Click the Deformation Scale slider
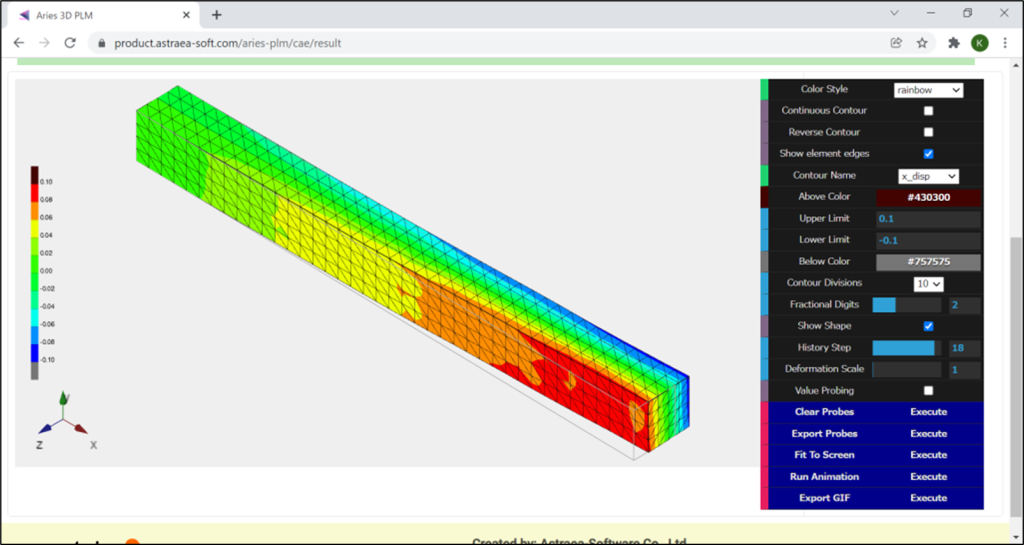Viewport: 1024px width, 545px height. [x=906, y=369]
